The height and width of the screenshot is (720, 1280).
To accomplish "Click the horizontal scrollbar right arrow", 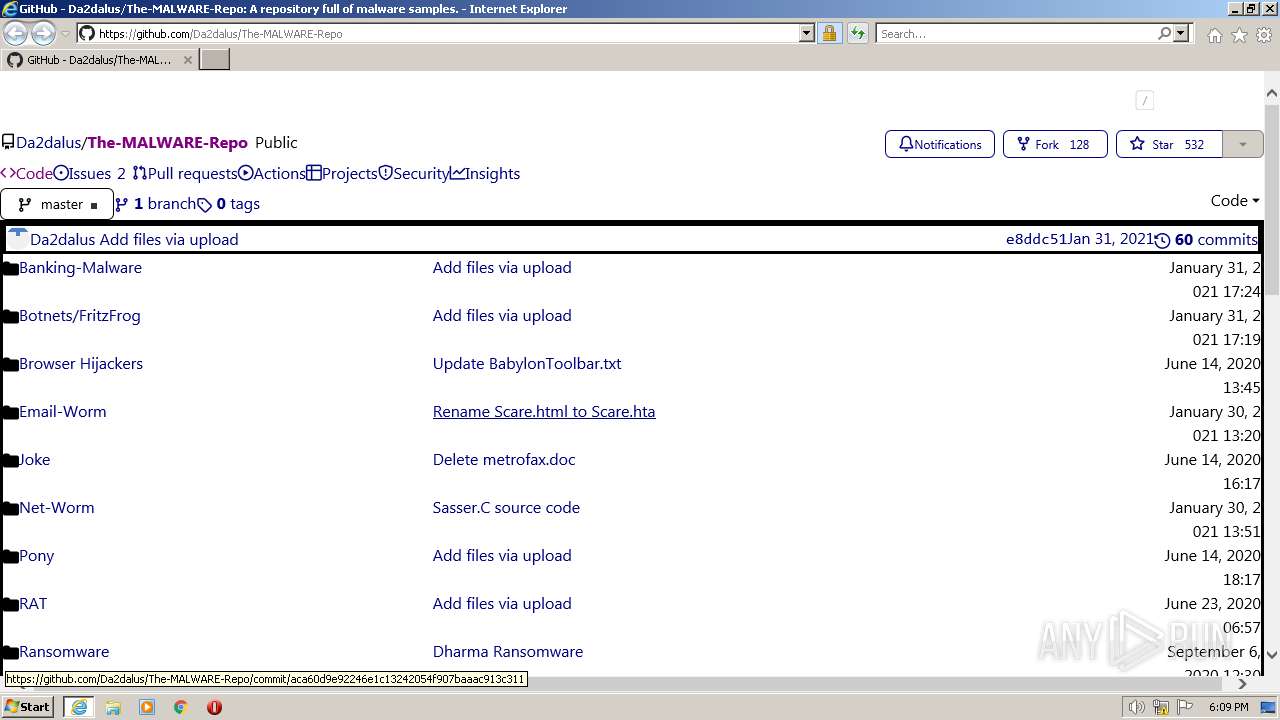I will pyautogui.click(x=1243, y=684).
